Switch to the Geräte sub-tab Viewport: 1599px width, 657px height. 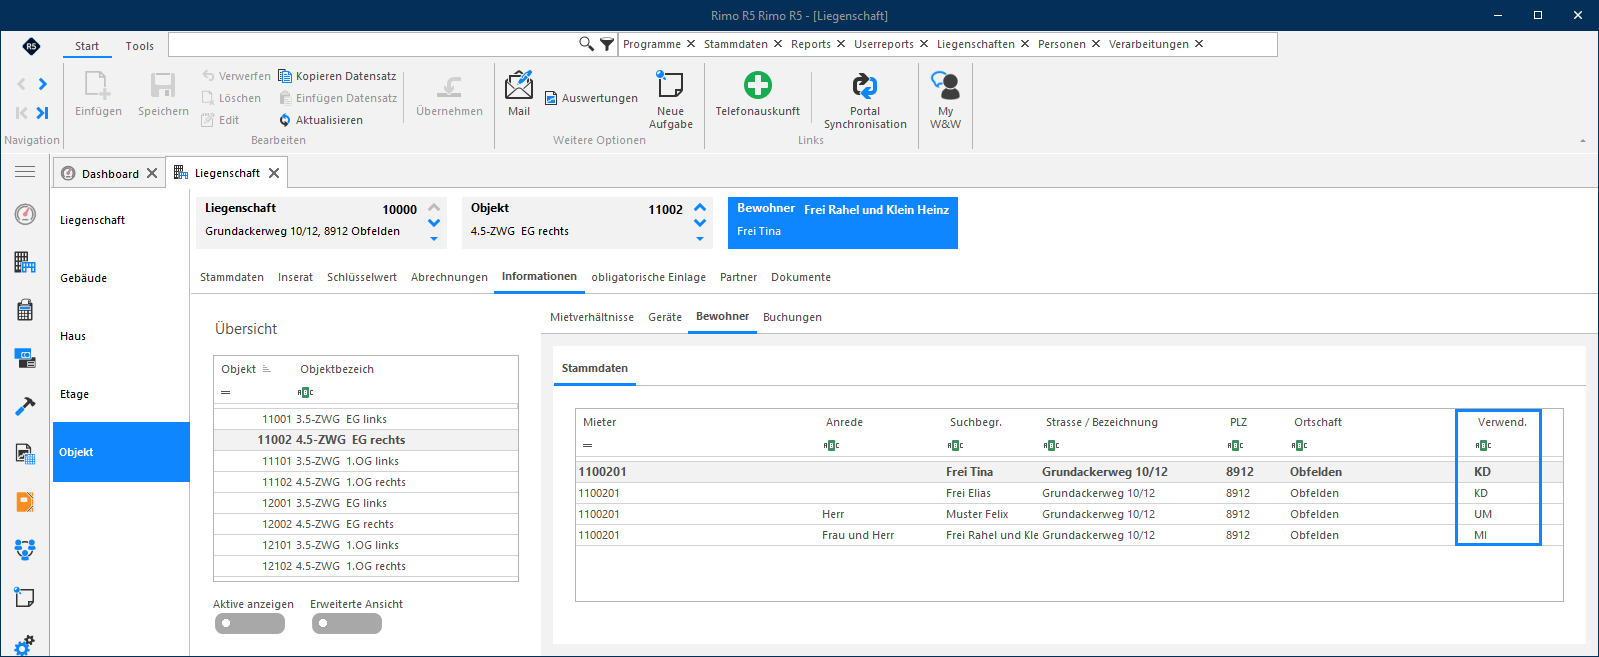[x=665, y=317]
